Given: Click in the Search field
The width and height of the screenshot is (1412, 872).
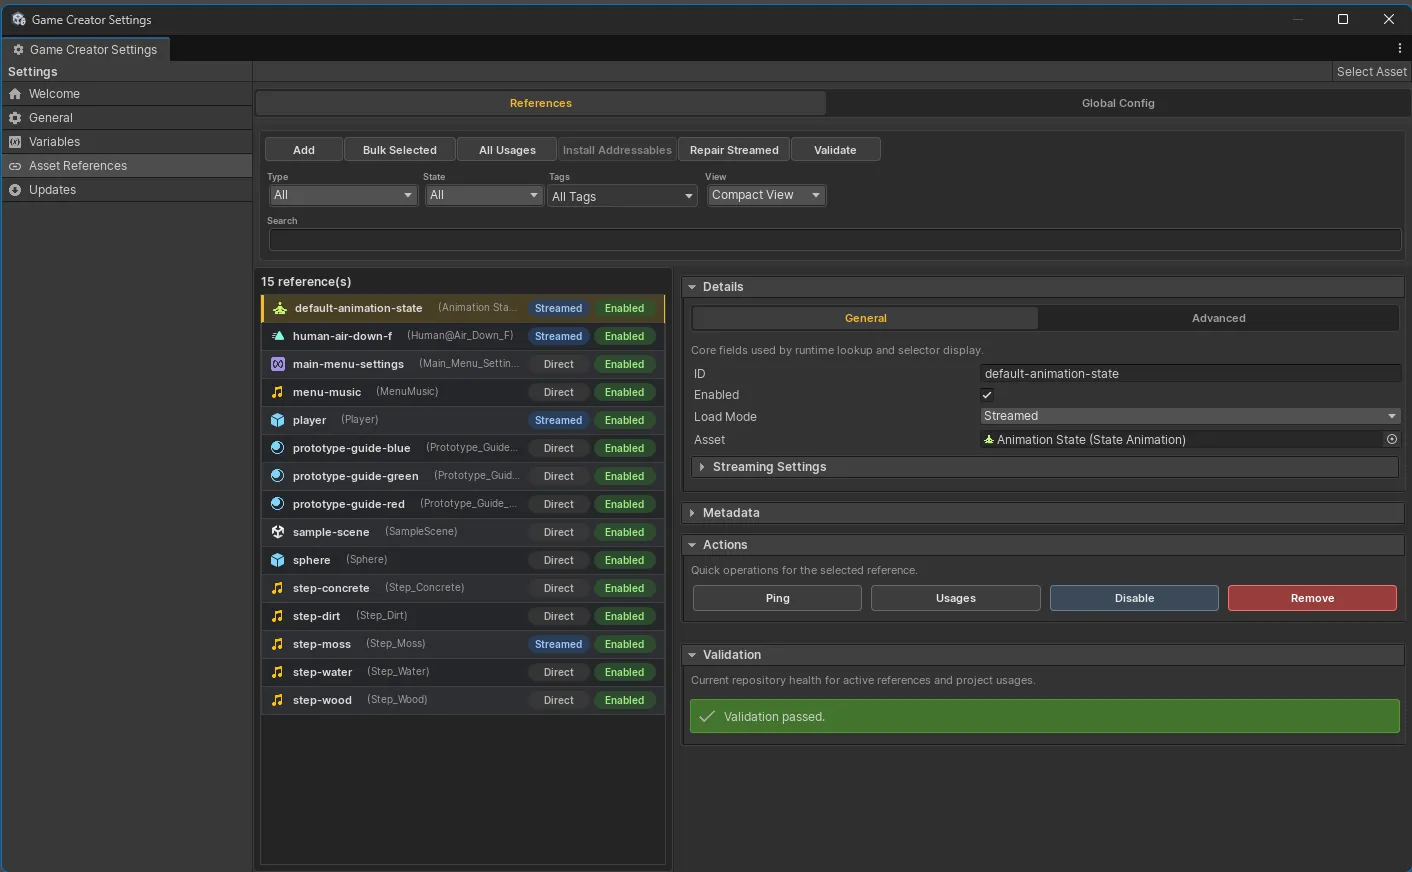Looking at the screenshot, I should tap(835, 240).
